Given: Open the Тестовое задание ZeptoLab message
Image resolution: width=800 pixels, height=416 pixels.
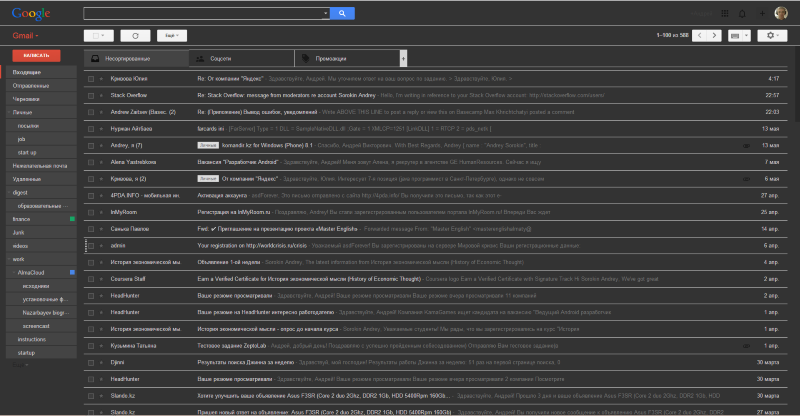Looking at the screenshot, I should (232, 346).
